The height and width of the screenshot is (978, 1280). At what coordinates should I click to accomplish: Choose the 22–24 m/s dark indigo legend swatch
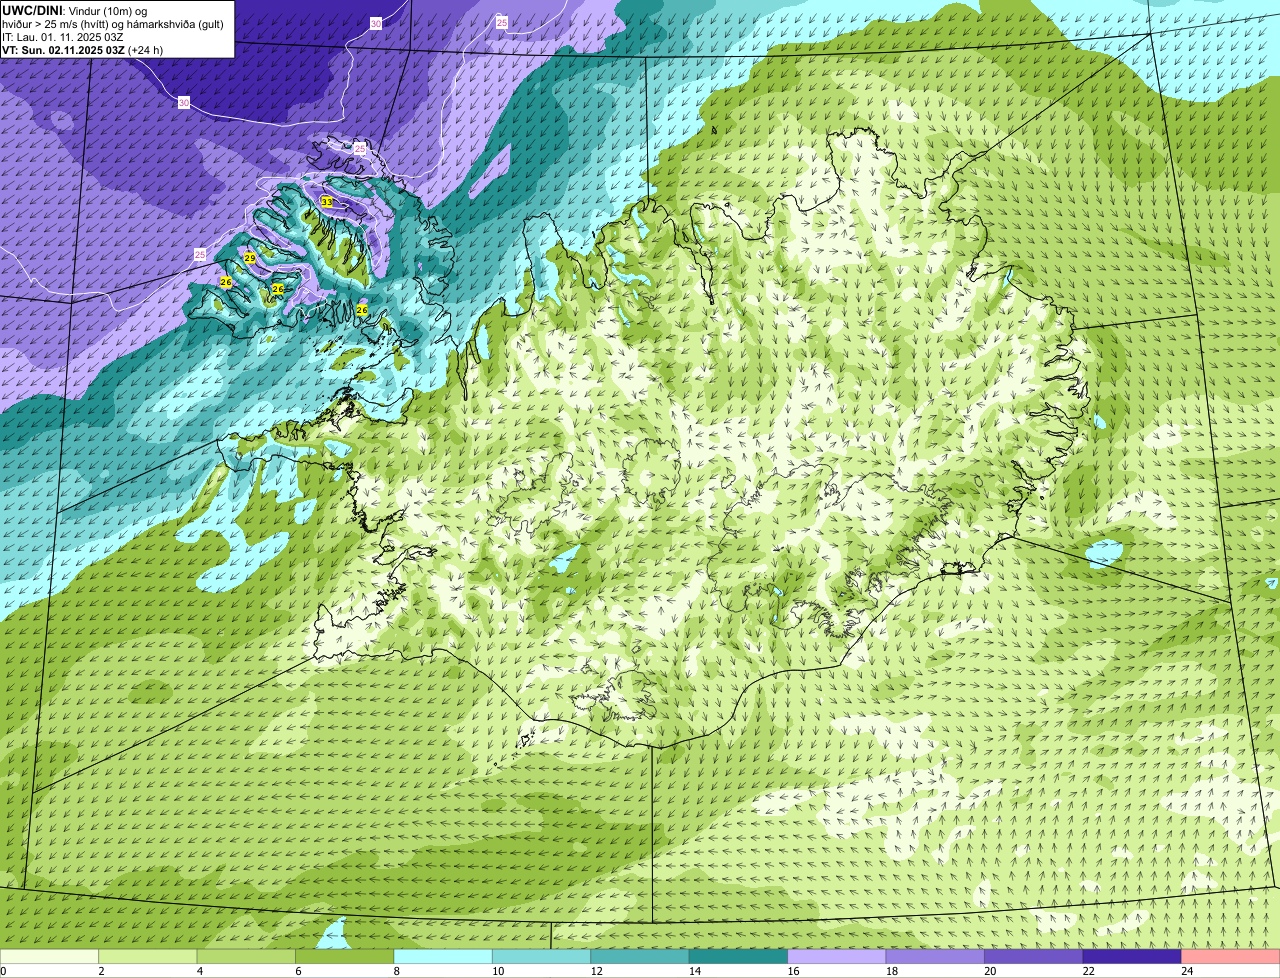click(1132, 957)
